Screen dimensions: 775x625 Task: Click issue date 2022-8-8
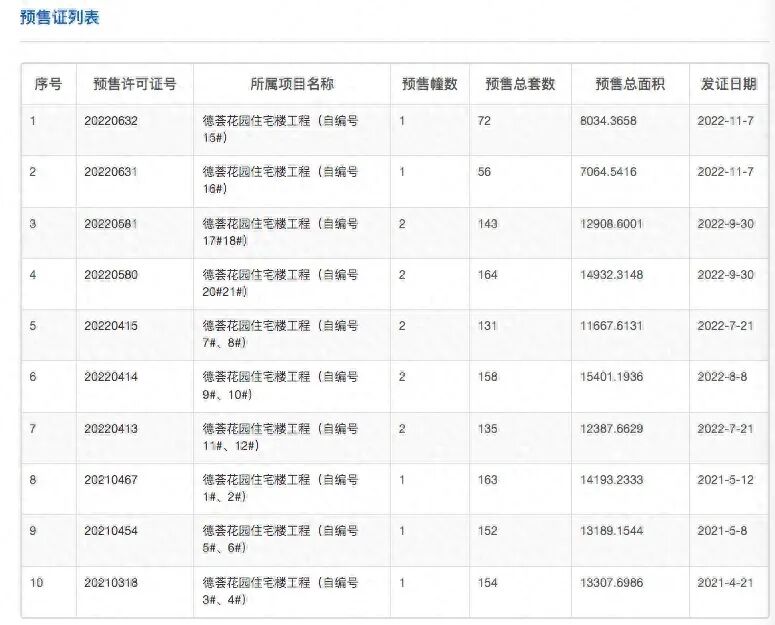[722, 377]
